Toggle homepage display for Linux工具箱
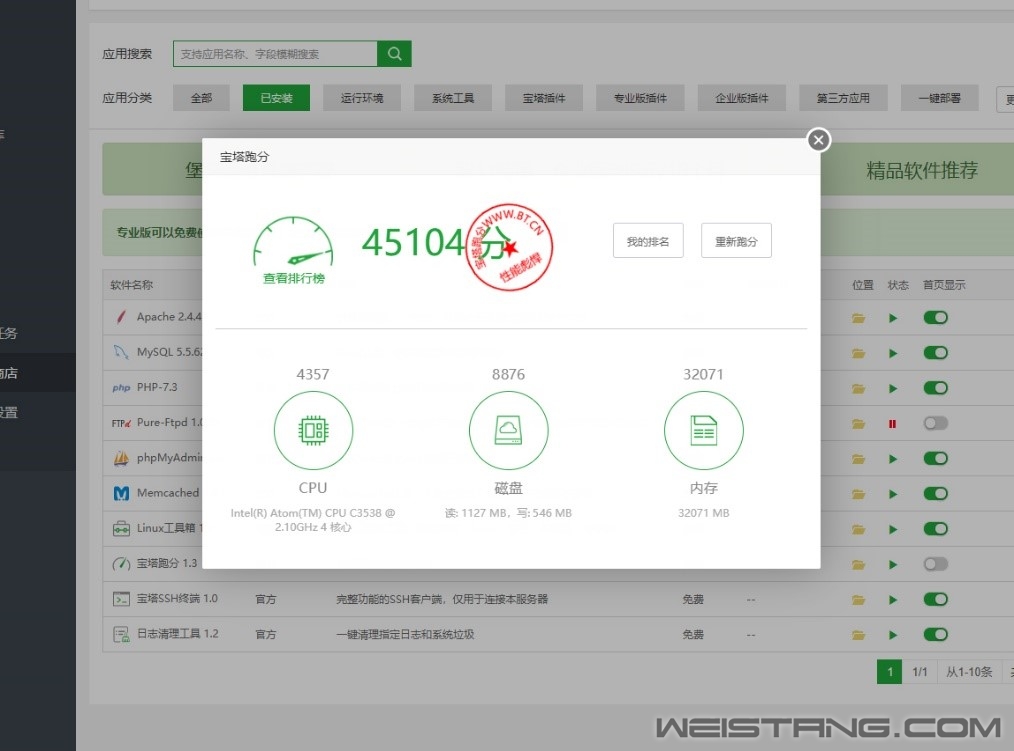 [x=935, y=528]
